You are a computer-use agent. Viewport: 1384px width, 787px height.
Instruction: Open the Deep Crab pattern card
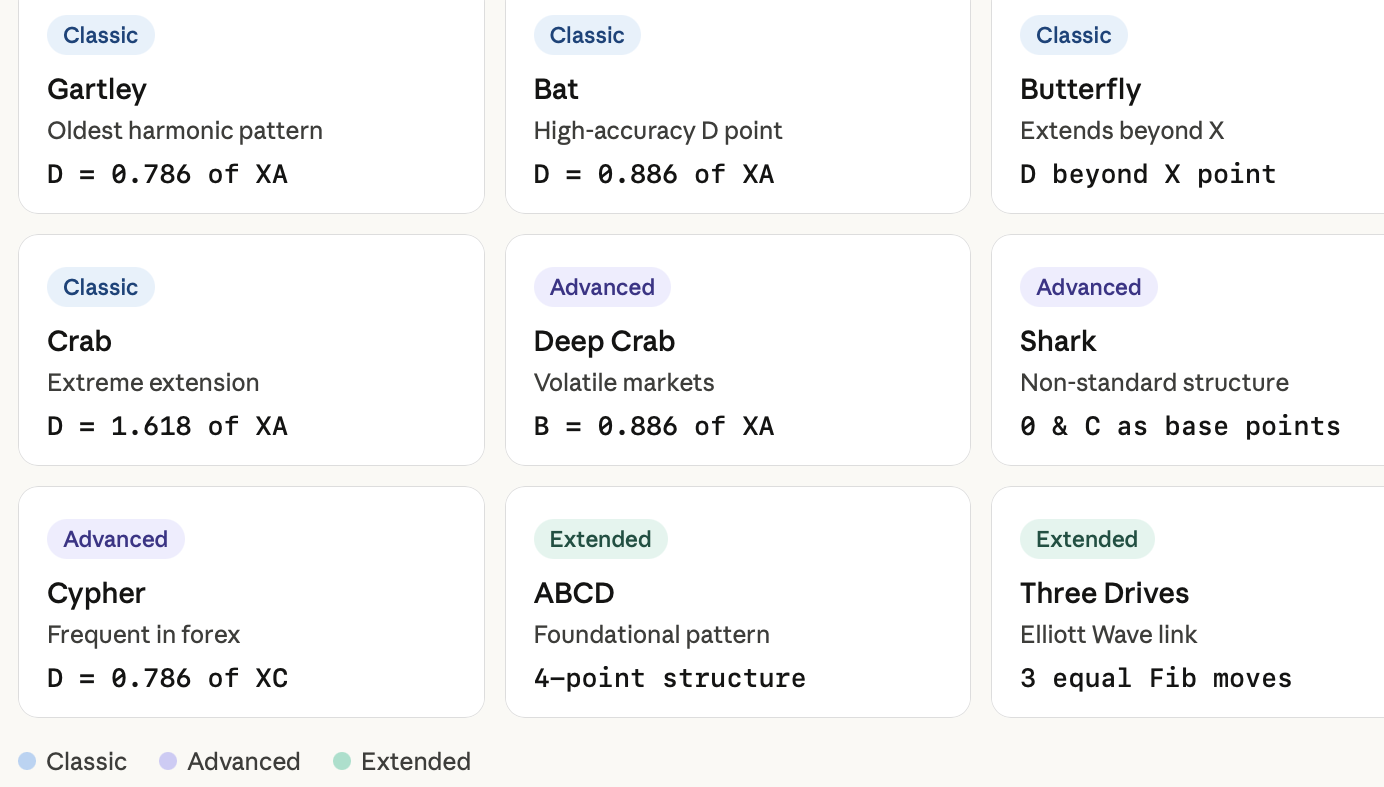click(738, 350)
